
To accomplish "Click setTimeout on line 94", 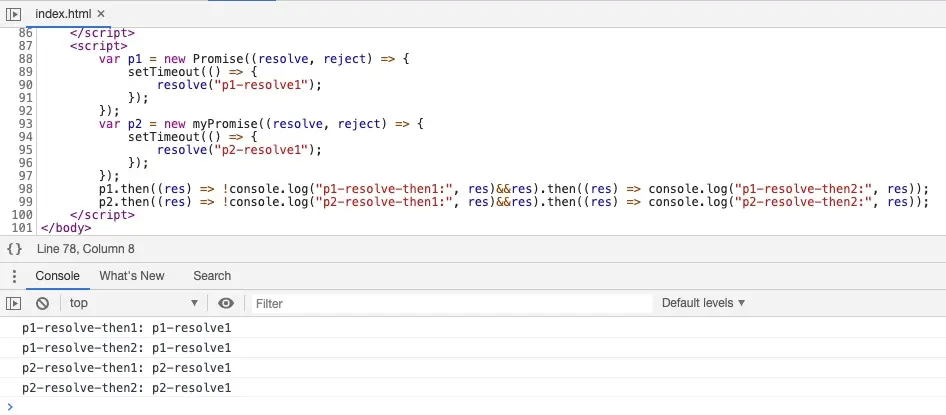I will tap(164, 137).
